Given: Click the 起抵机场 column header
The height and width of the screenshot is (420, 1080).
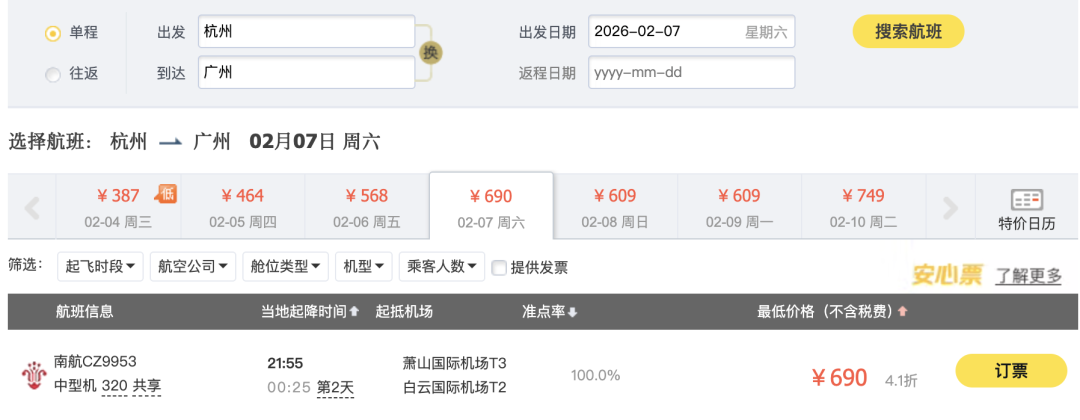Looking at the screenshot, I should [x=404, y=312].
